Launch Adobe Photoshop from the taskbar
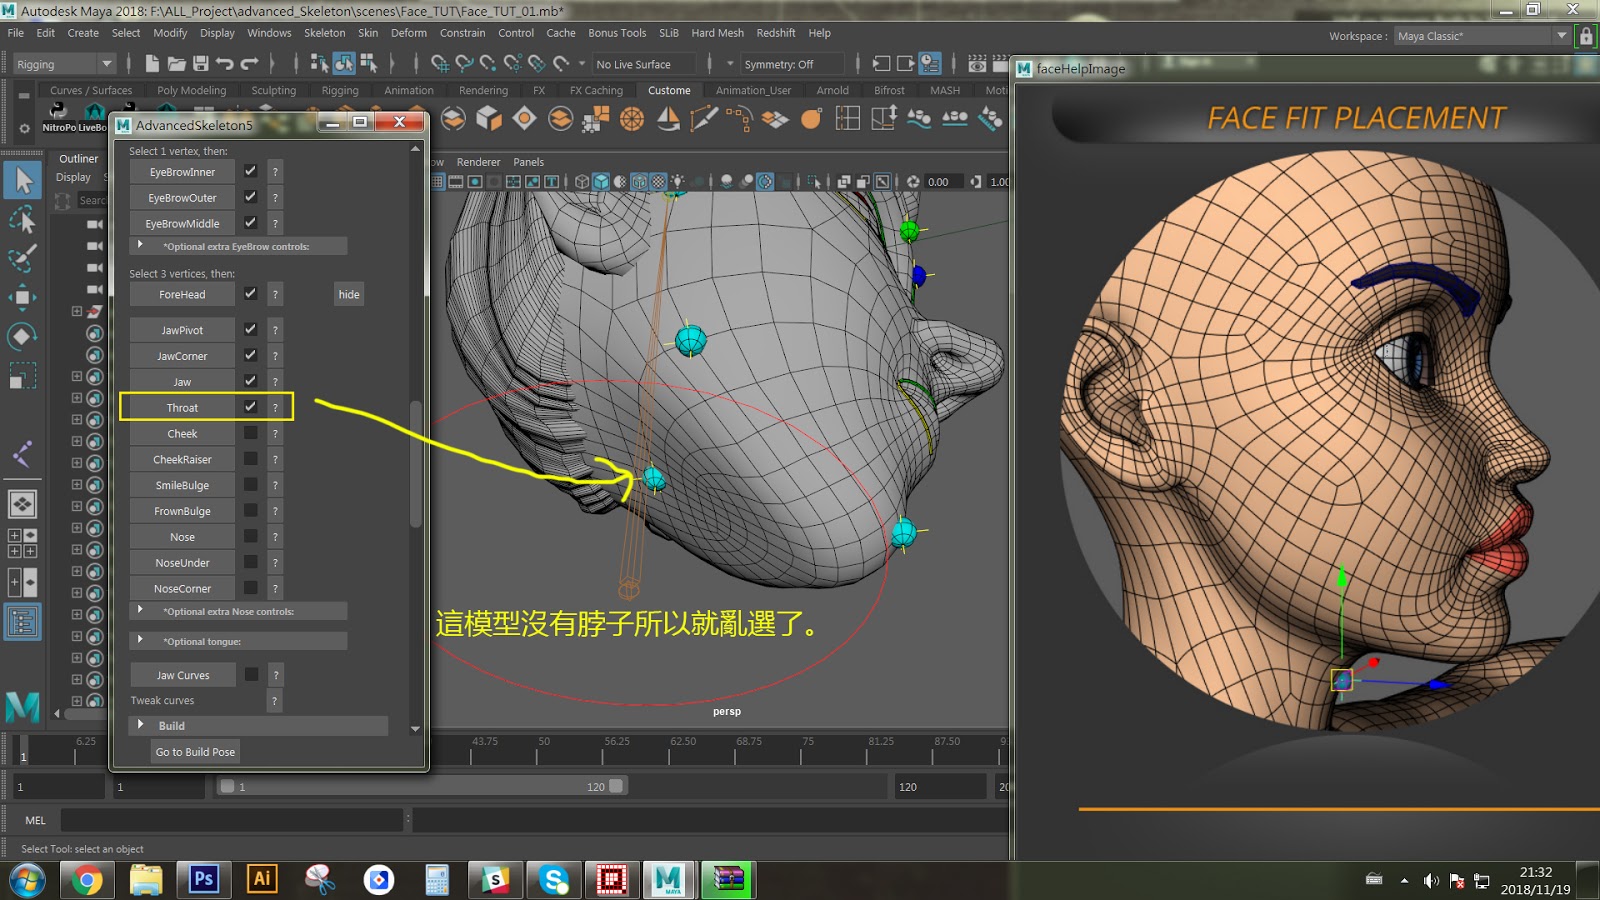This screenshot has width=1600, height=900. tap(203, 880)
